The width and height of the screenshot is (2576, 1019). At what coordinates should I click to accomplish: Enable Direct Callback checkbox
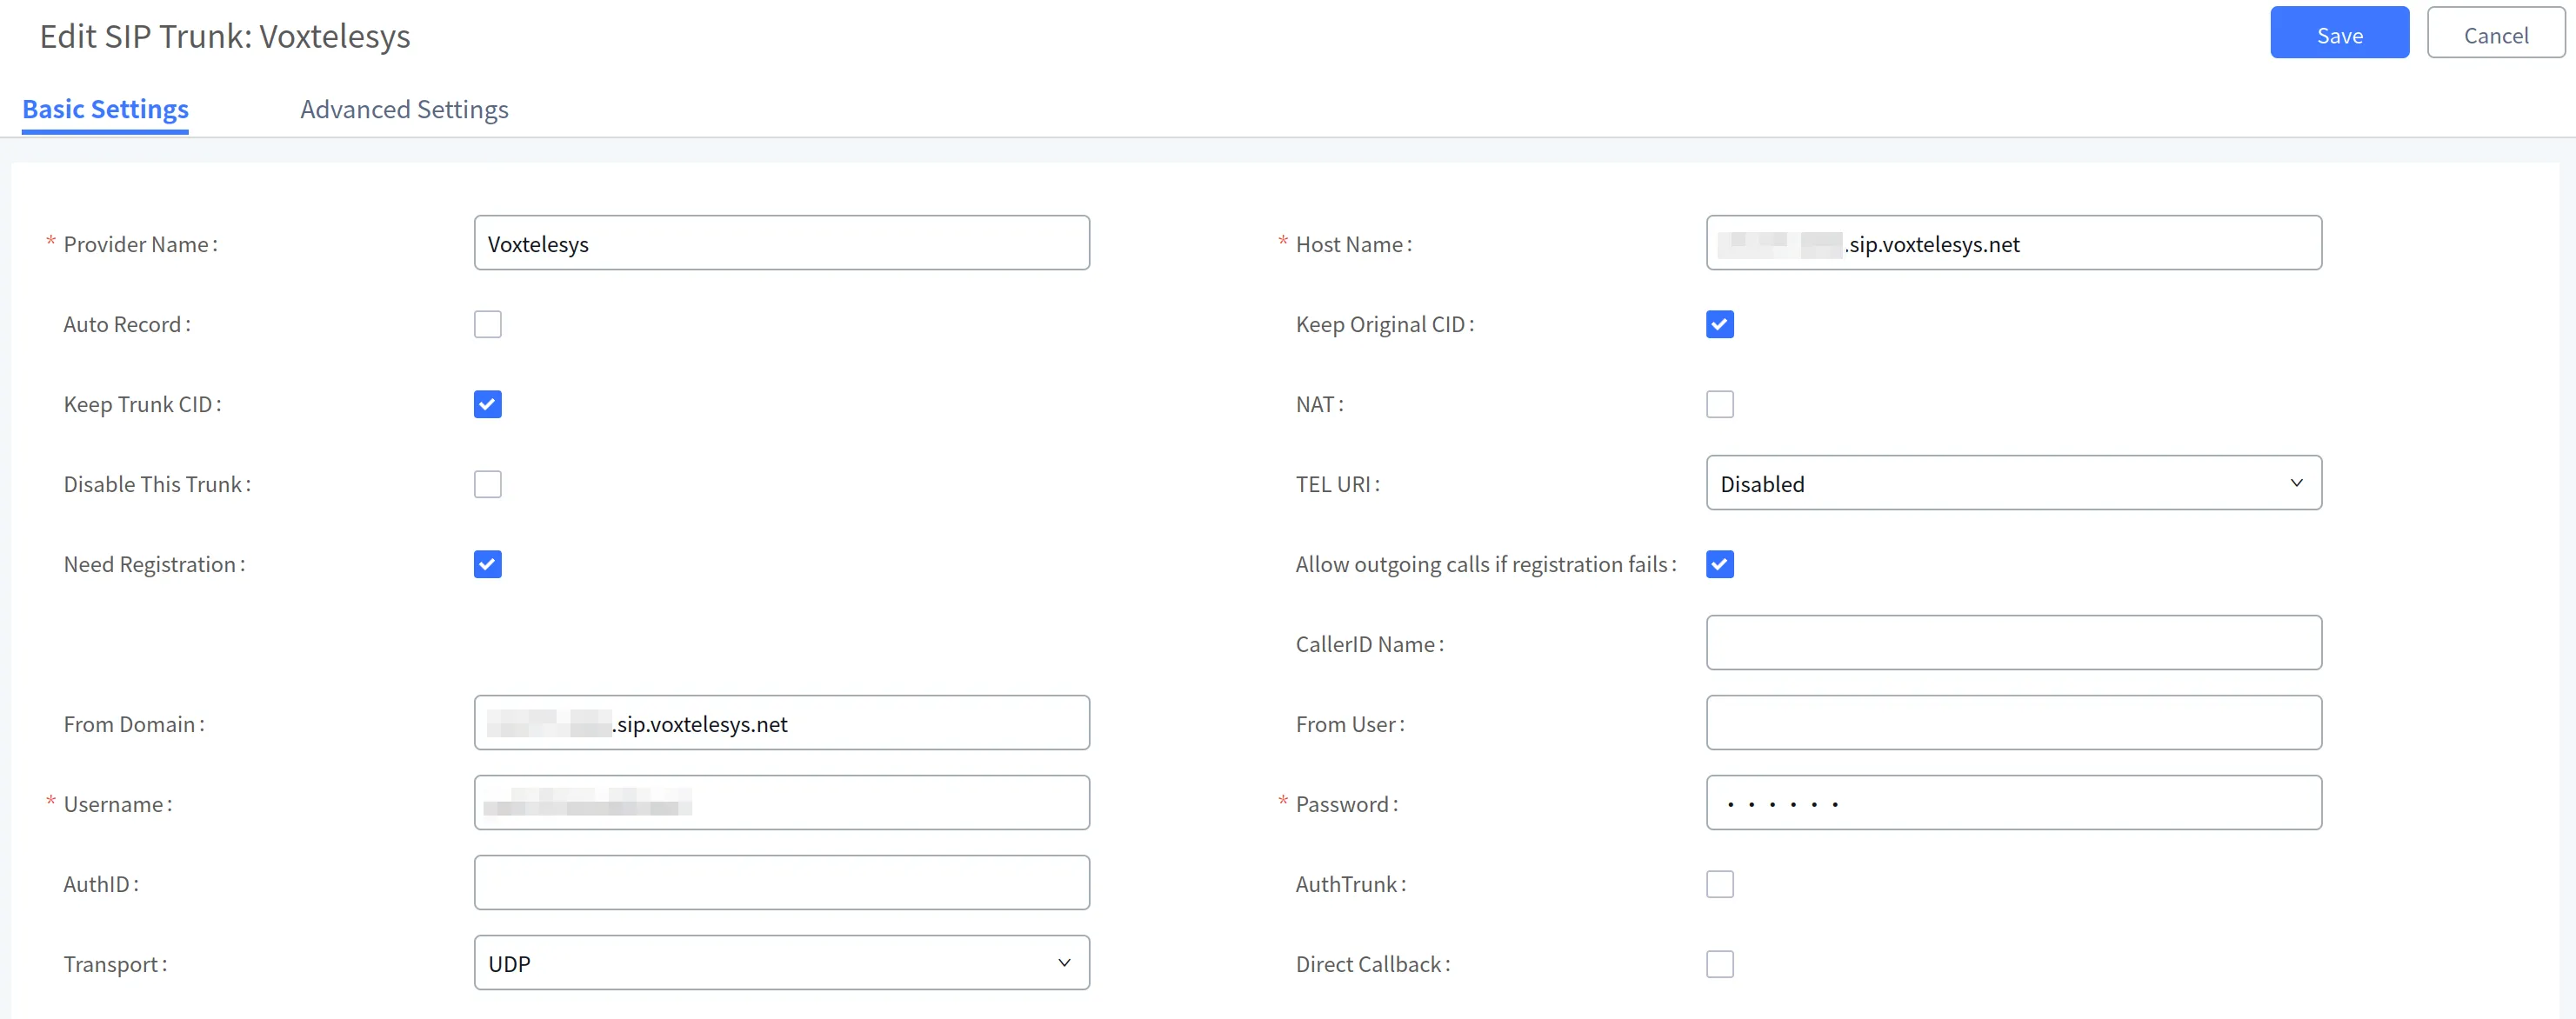pyautogui.click(x=1719, y=964)
